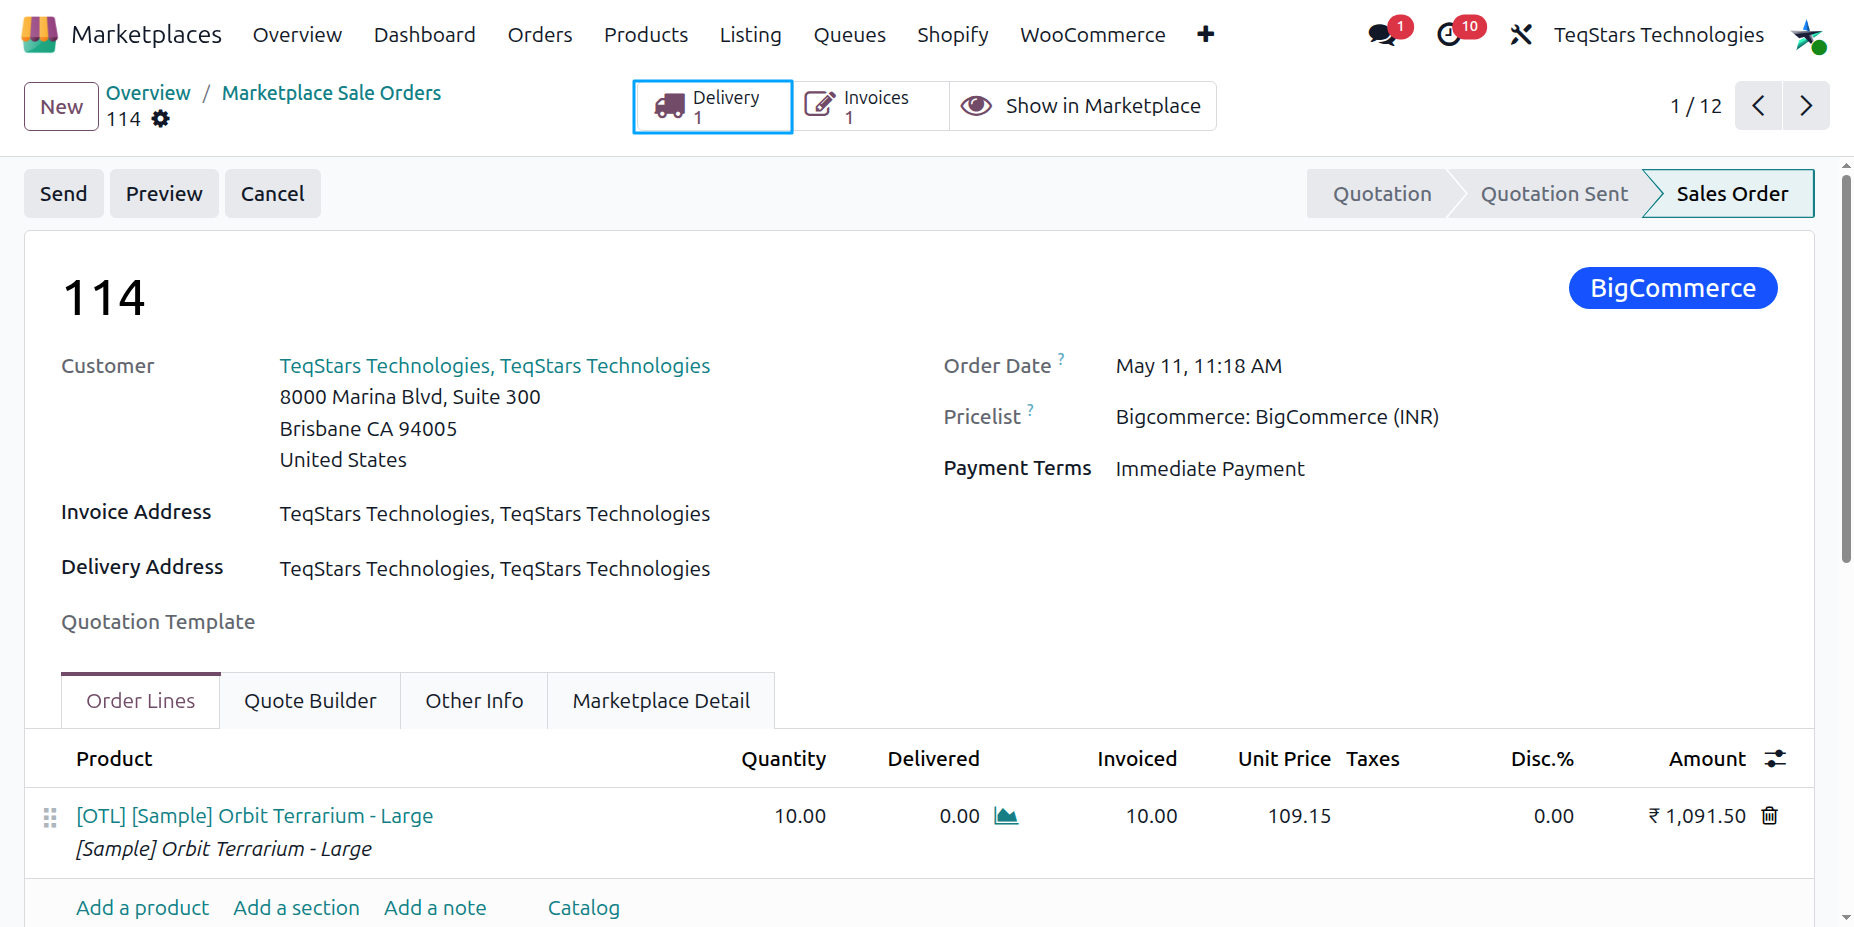Click the Preview button

(164, 194)
